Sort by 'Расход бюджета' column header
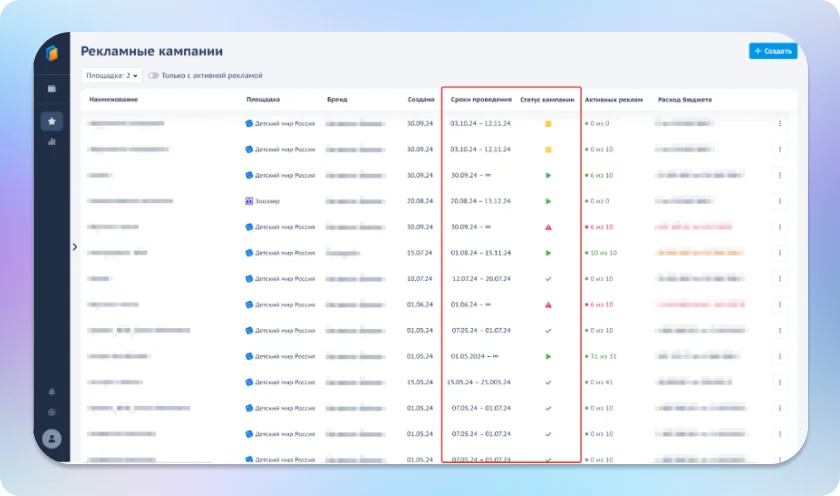 click(685, 100)
